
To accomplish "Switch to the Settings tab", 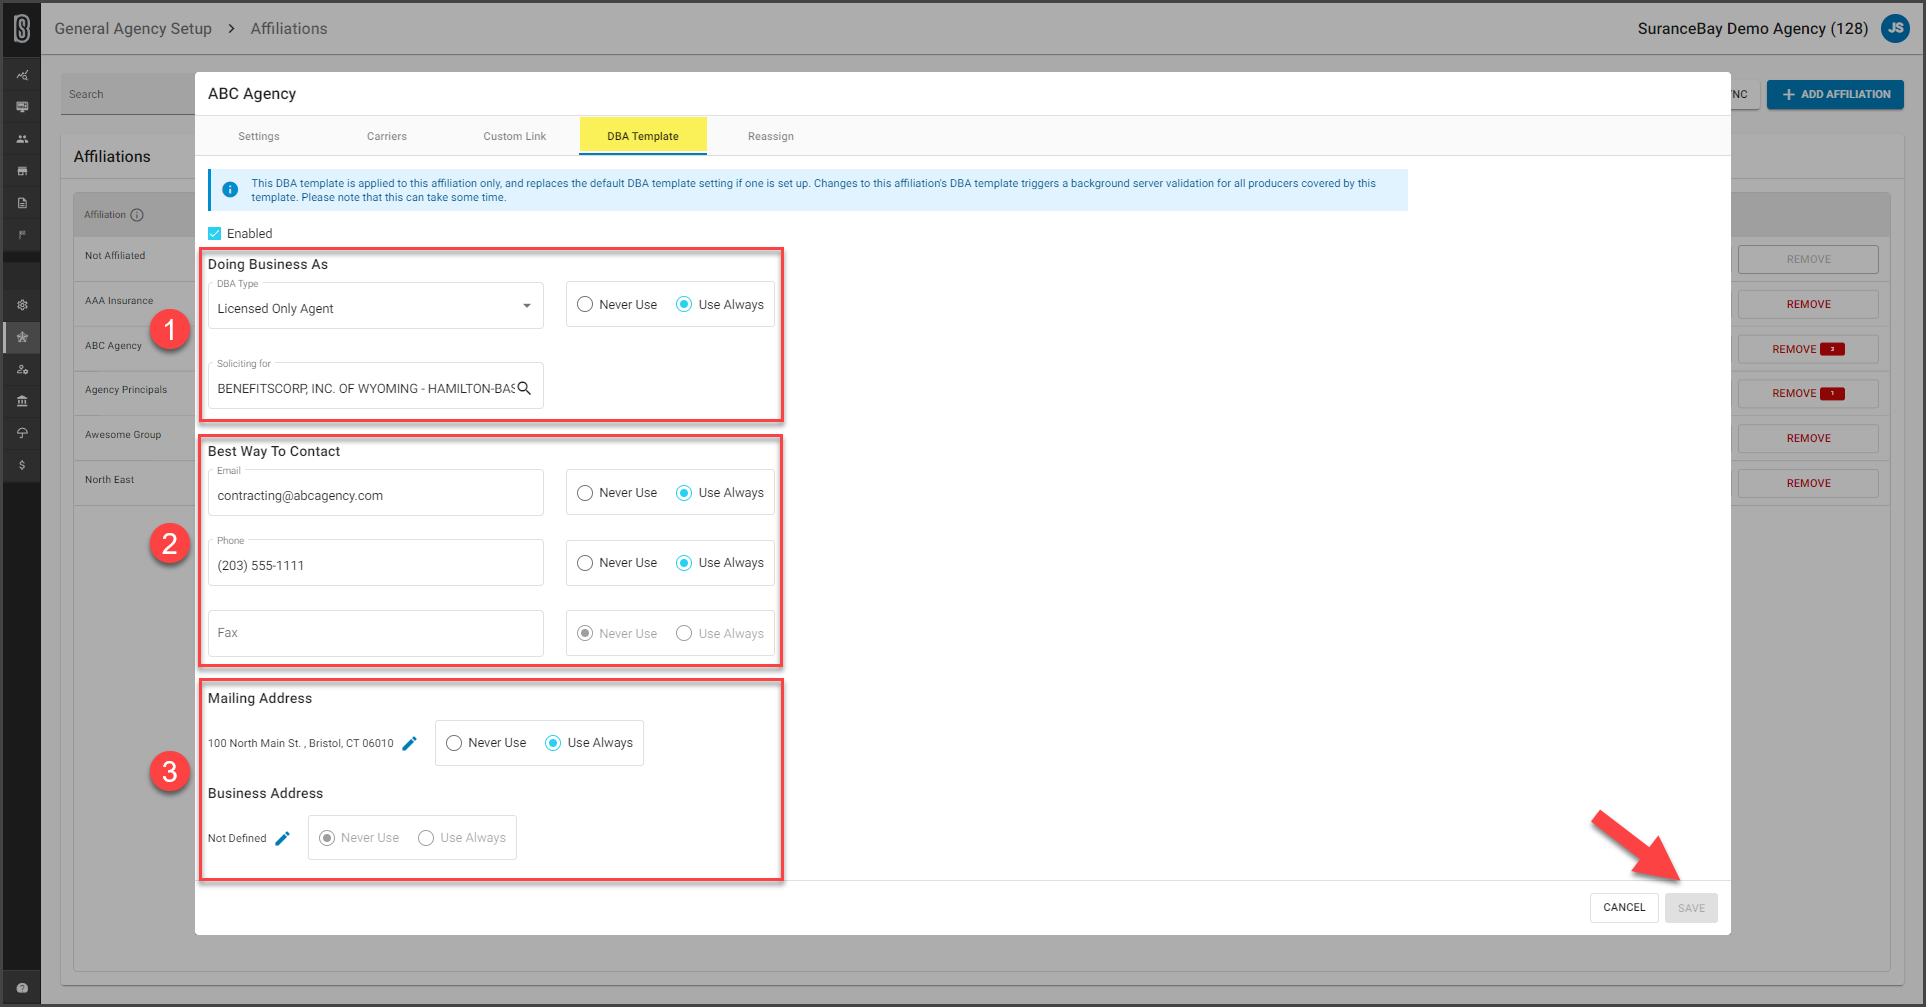I will [259, 136].
